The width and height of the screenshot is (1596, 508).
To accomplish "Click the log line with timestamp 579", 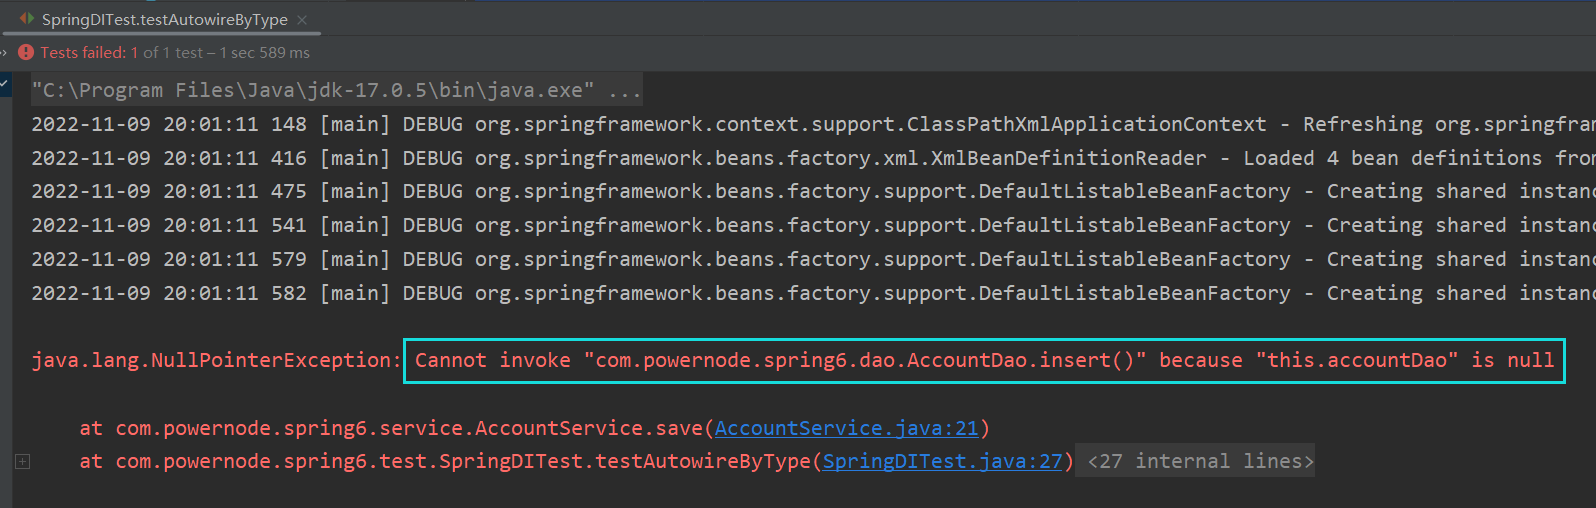I will 813,259.
